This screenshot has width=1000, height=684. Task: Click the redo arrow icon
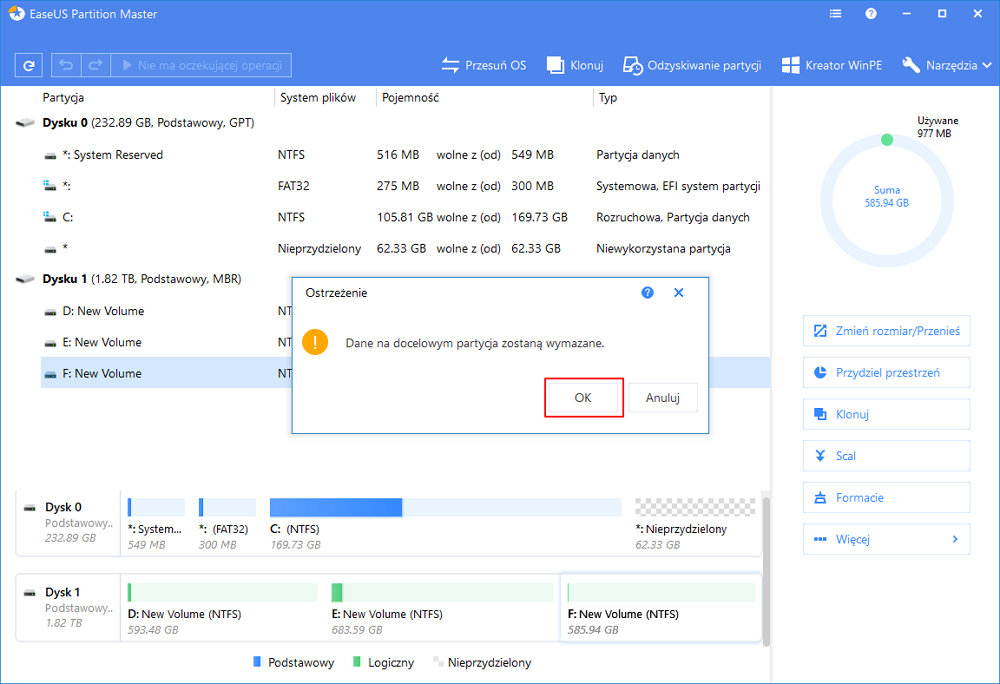pos(96,65)
